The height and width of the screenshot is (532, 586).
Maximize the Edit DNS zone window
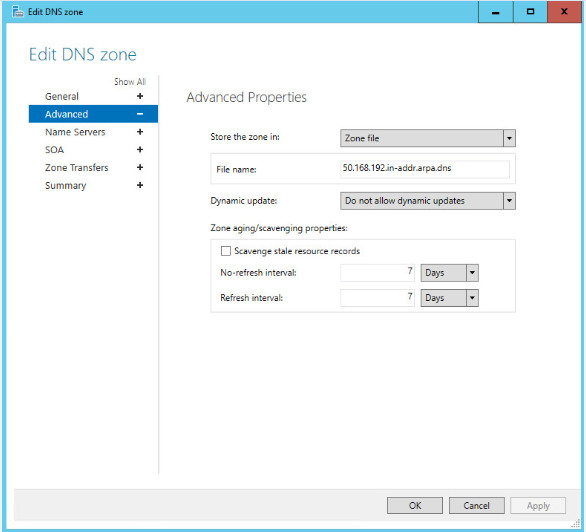tap(530, 12)
